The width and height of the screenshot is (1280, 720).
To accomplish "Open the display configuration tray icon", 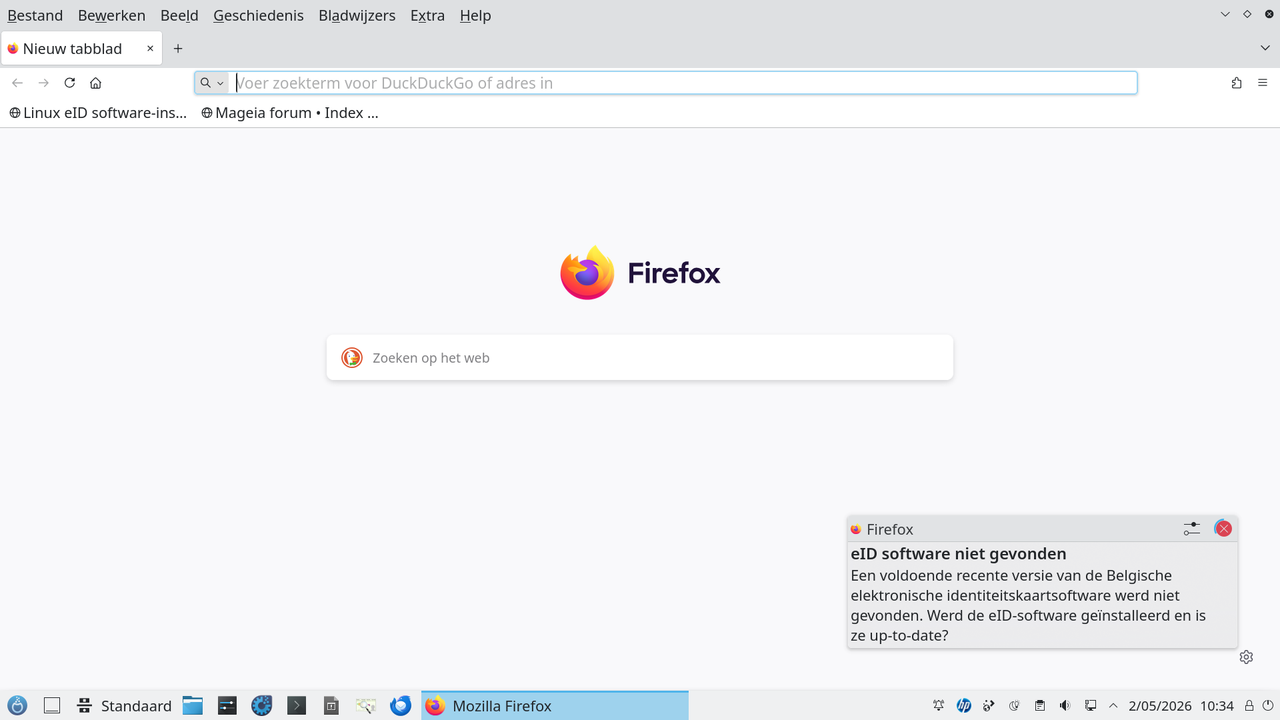I will (x=1090, y=706).
